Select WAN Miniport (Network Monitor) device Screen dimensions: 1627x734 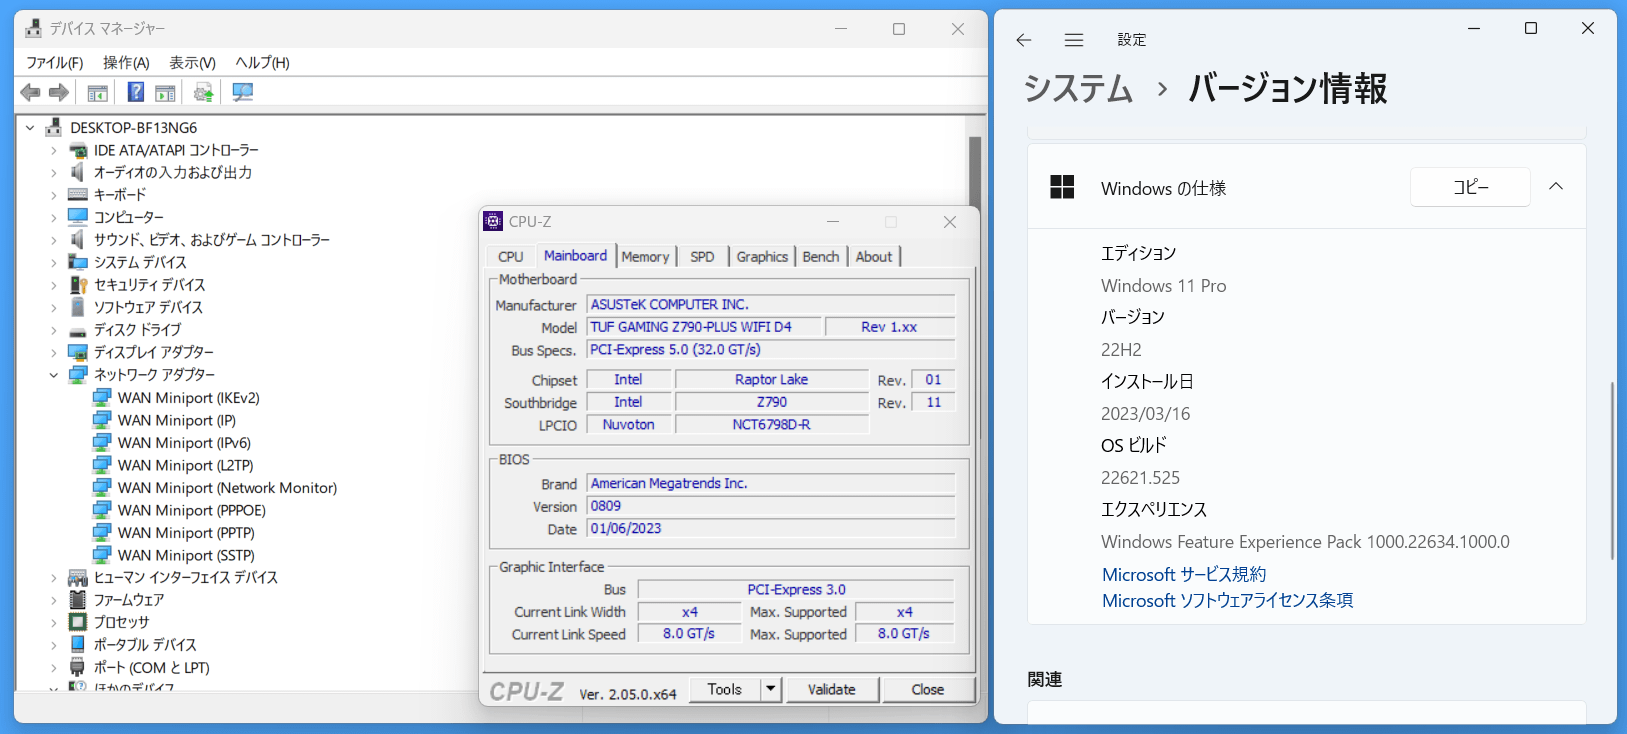coord(227,488)
